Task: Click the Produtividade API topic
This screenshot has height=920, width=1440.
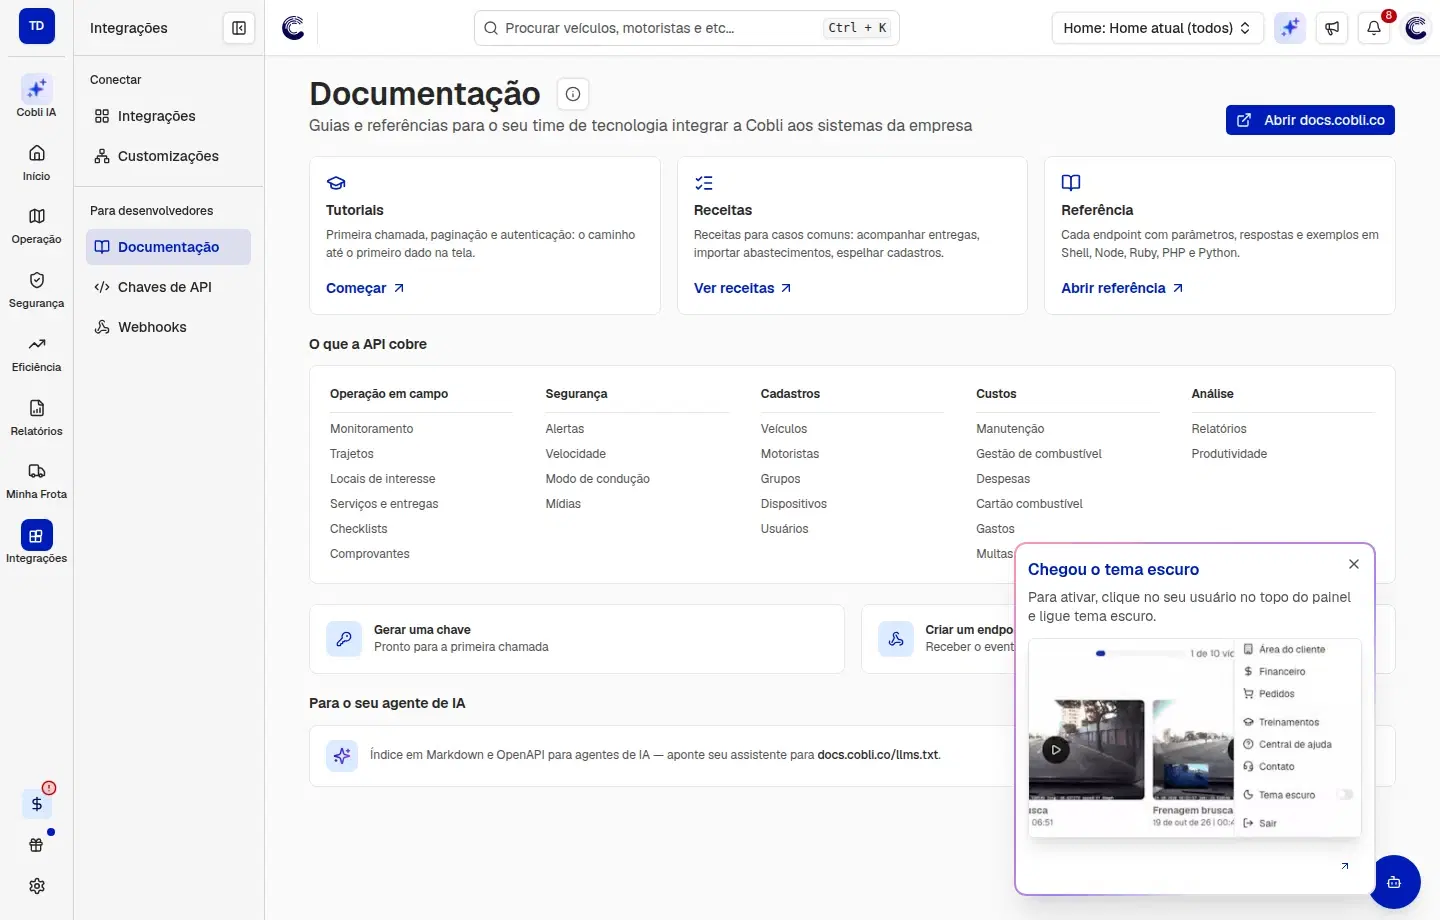Action: pos(1229,454)
